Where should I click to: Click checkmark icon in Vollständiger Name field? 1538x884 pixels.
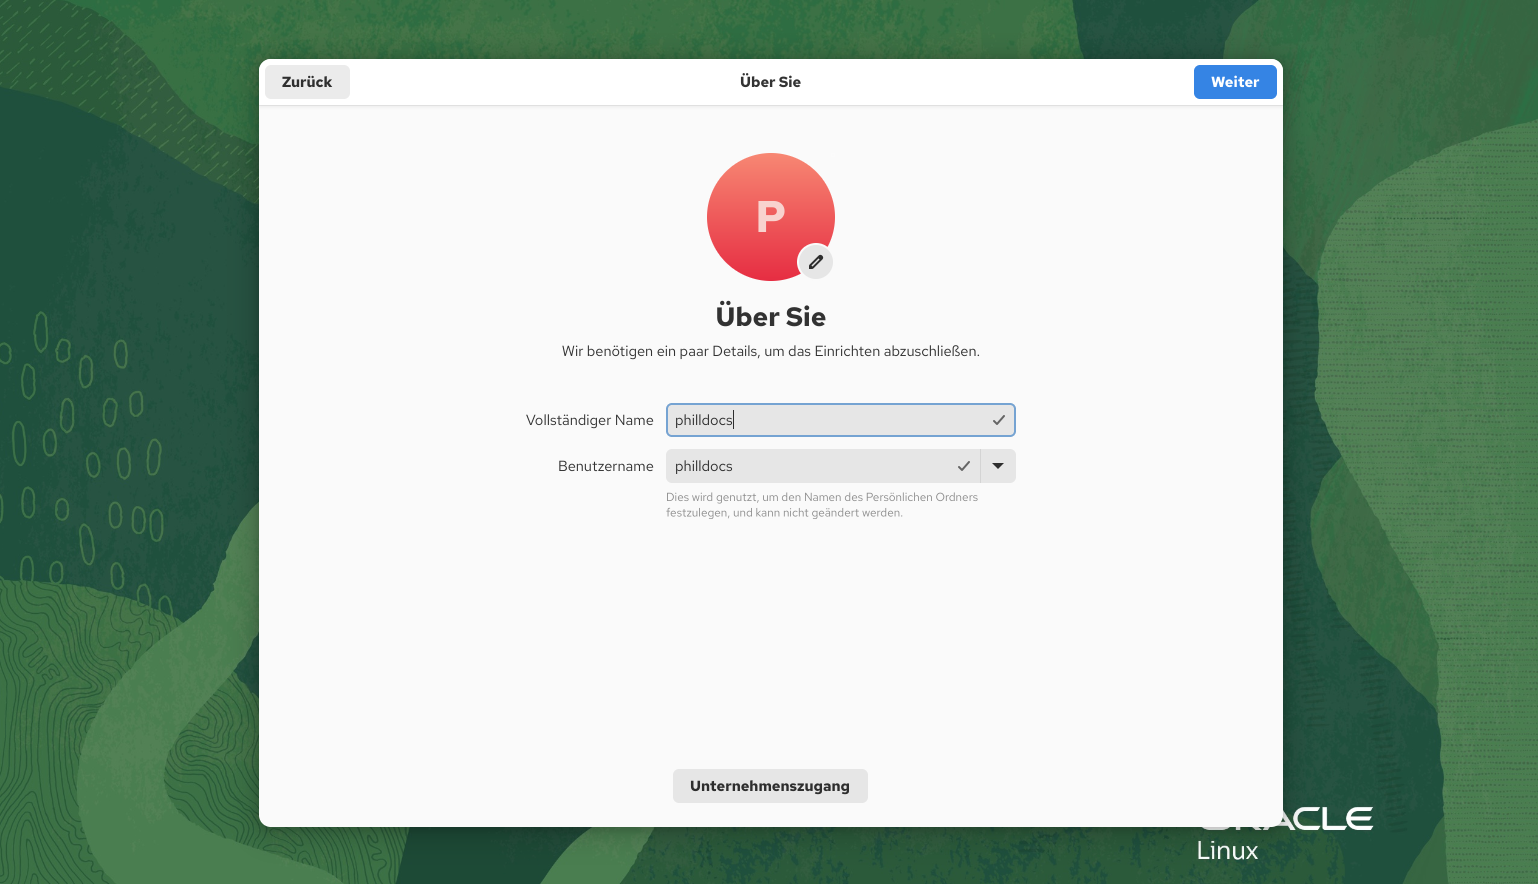pyautogui.click(x=998, y=420)
